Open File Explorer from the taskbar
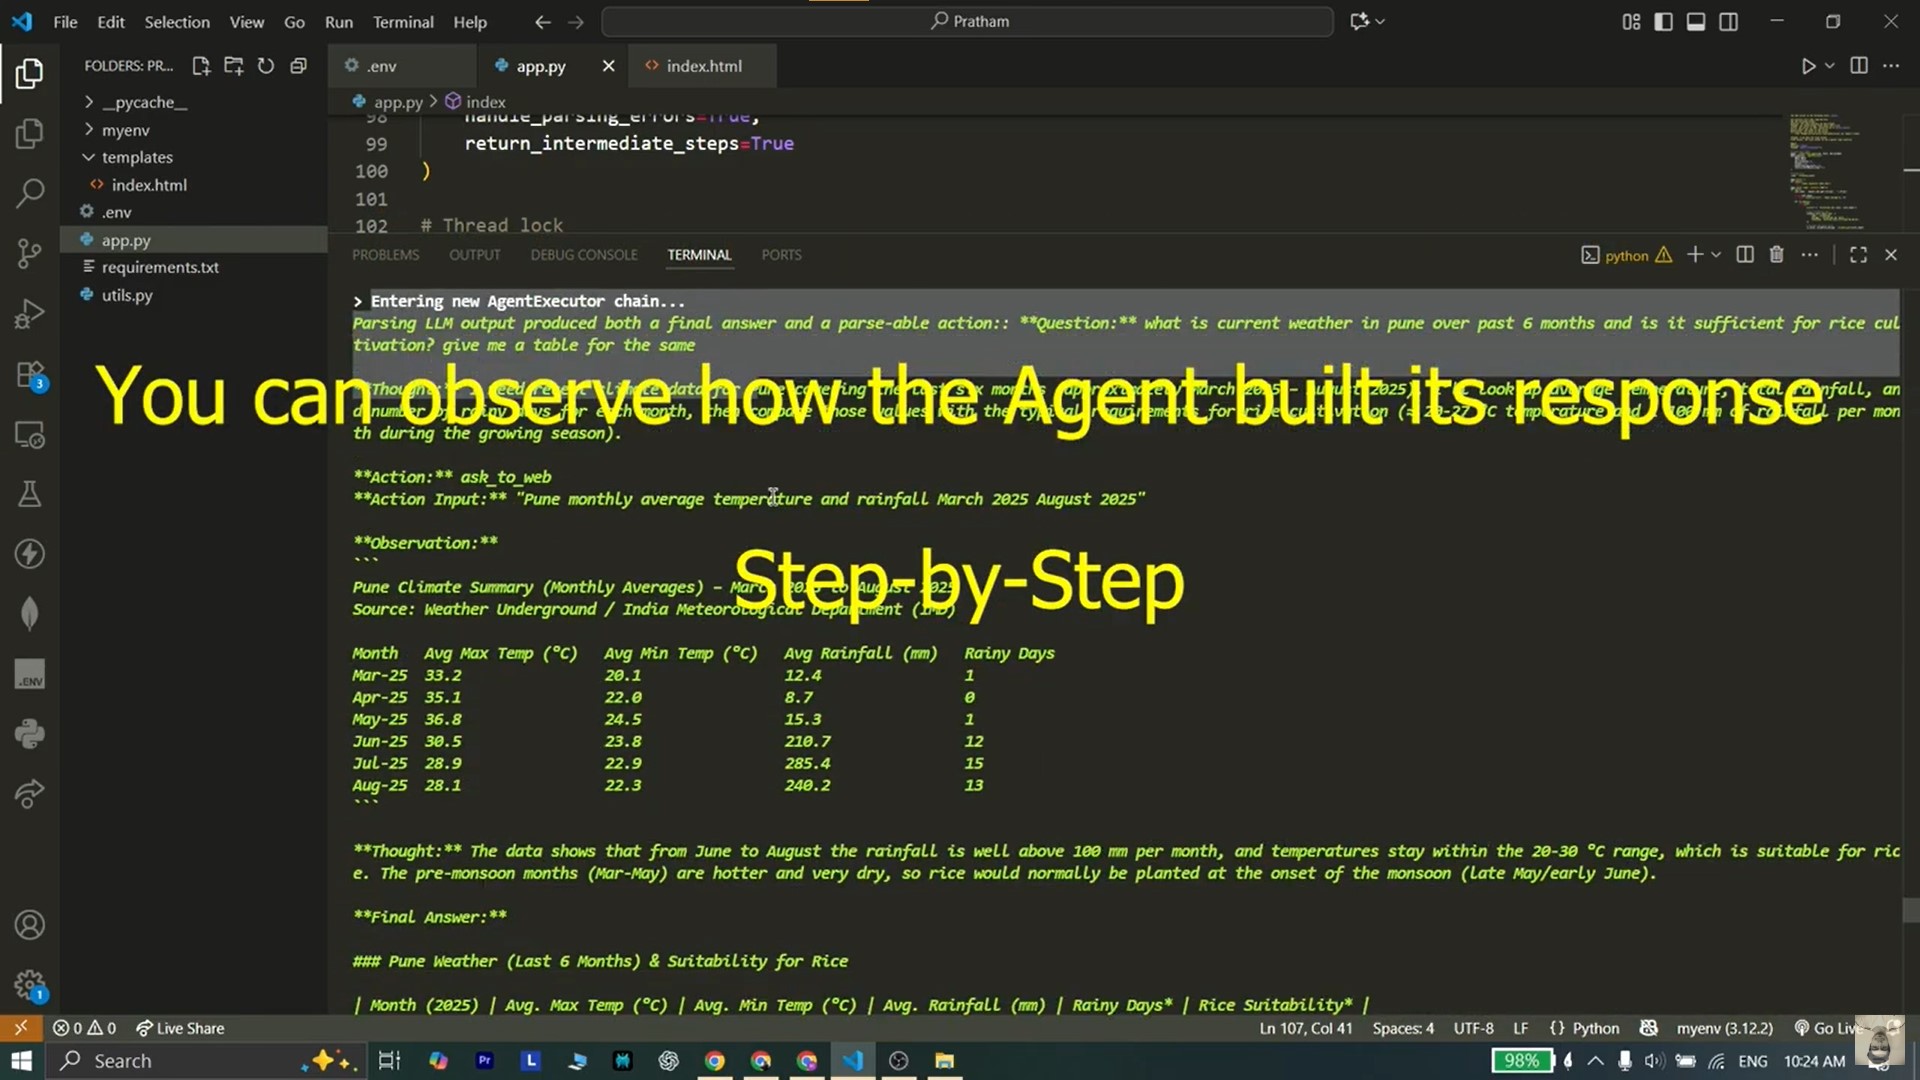This screenshot has height=1080, width=1920. pos(944,1061)
